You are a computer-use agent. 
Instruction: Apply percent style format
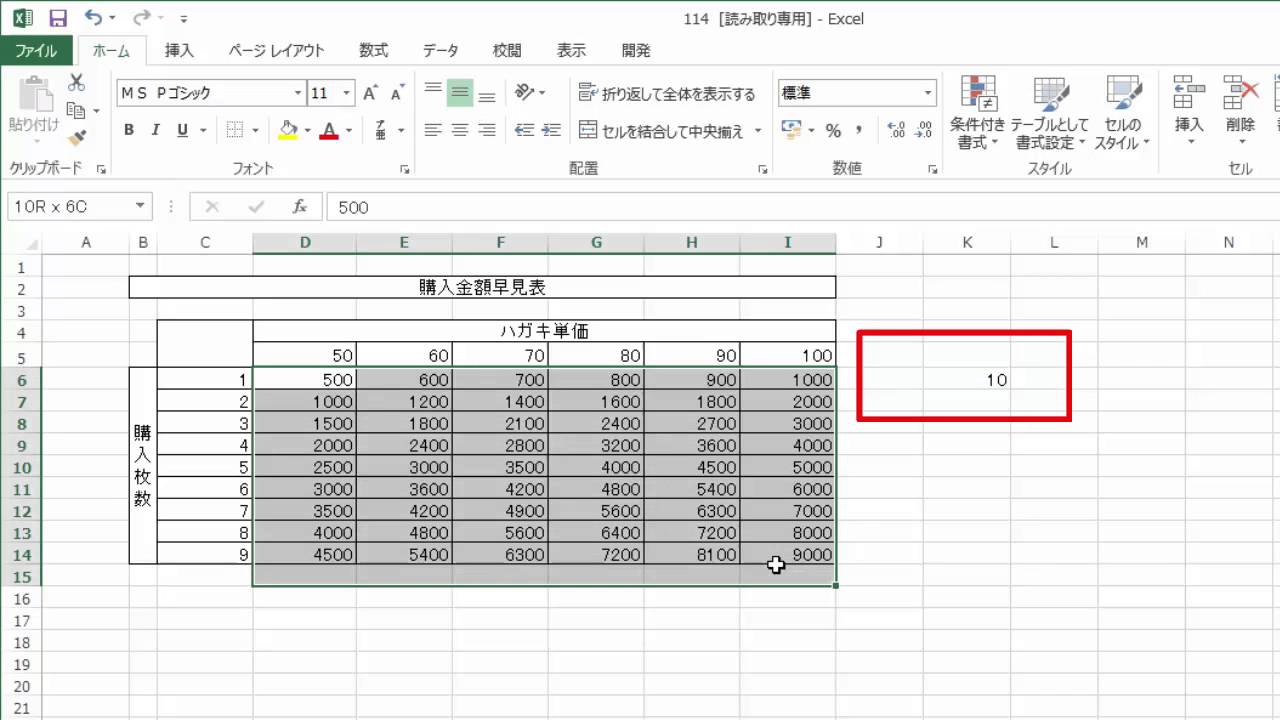833,130
